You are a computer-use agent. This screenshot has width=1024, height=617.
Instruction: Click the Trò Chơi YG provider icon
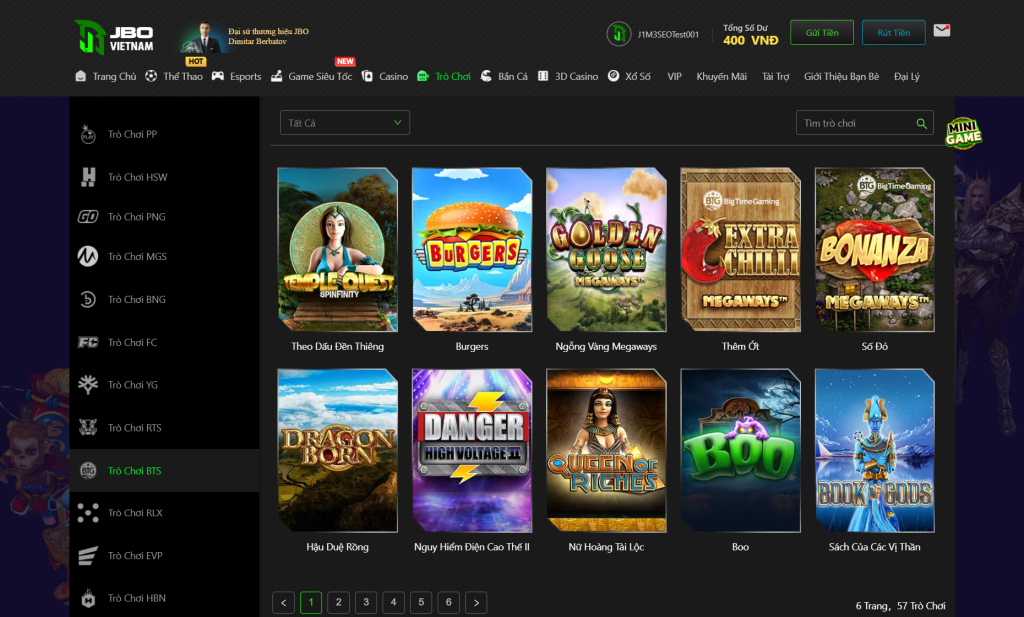click(88, 385)
